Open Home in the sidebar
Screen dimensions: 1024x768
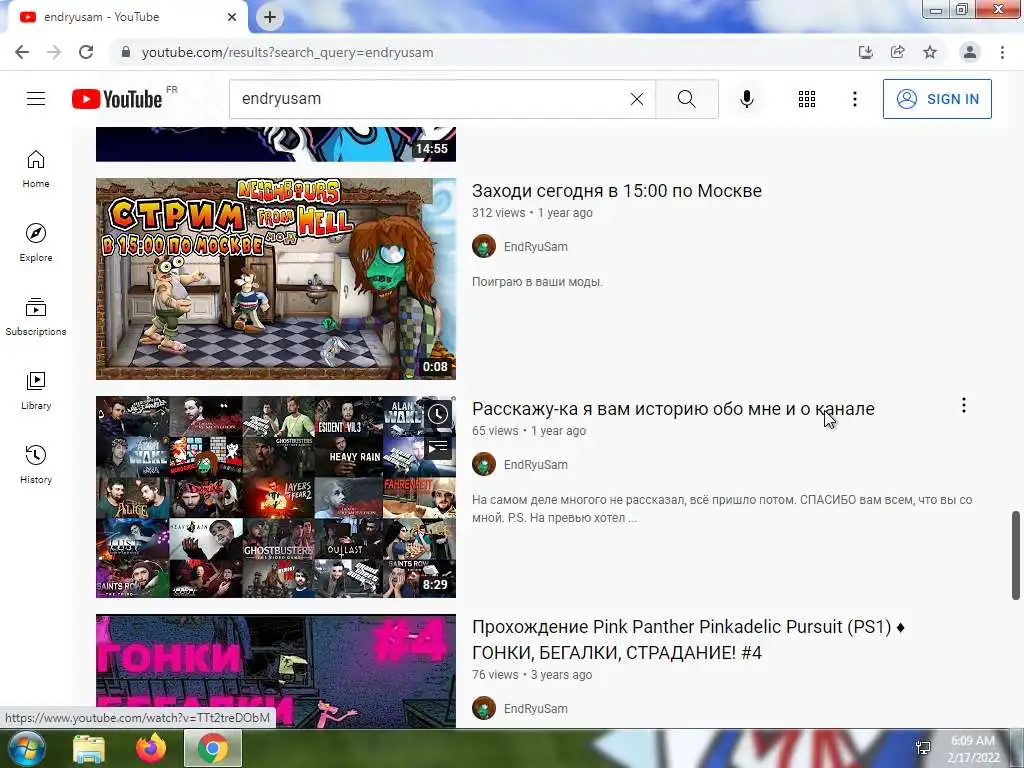(x=36, y=169)
